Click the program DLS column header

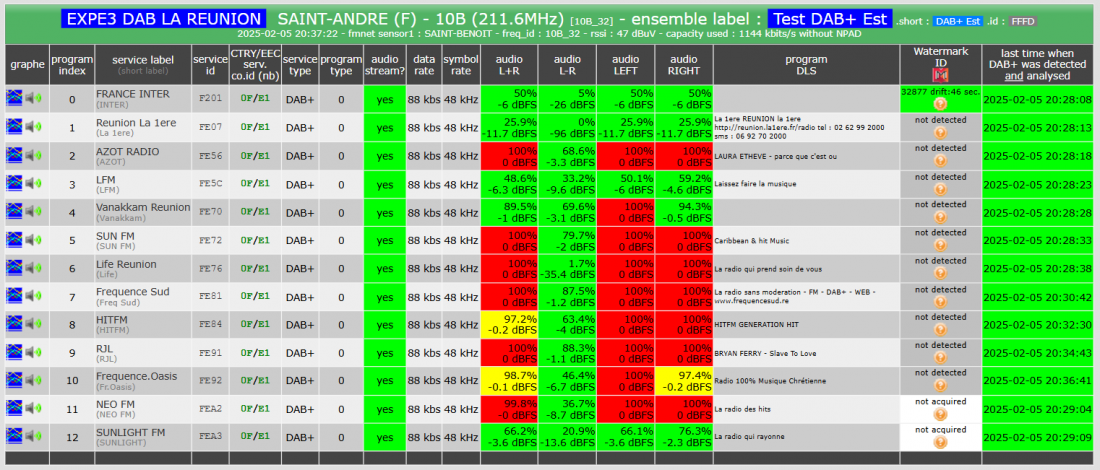[x=806, y=65]
